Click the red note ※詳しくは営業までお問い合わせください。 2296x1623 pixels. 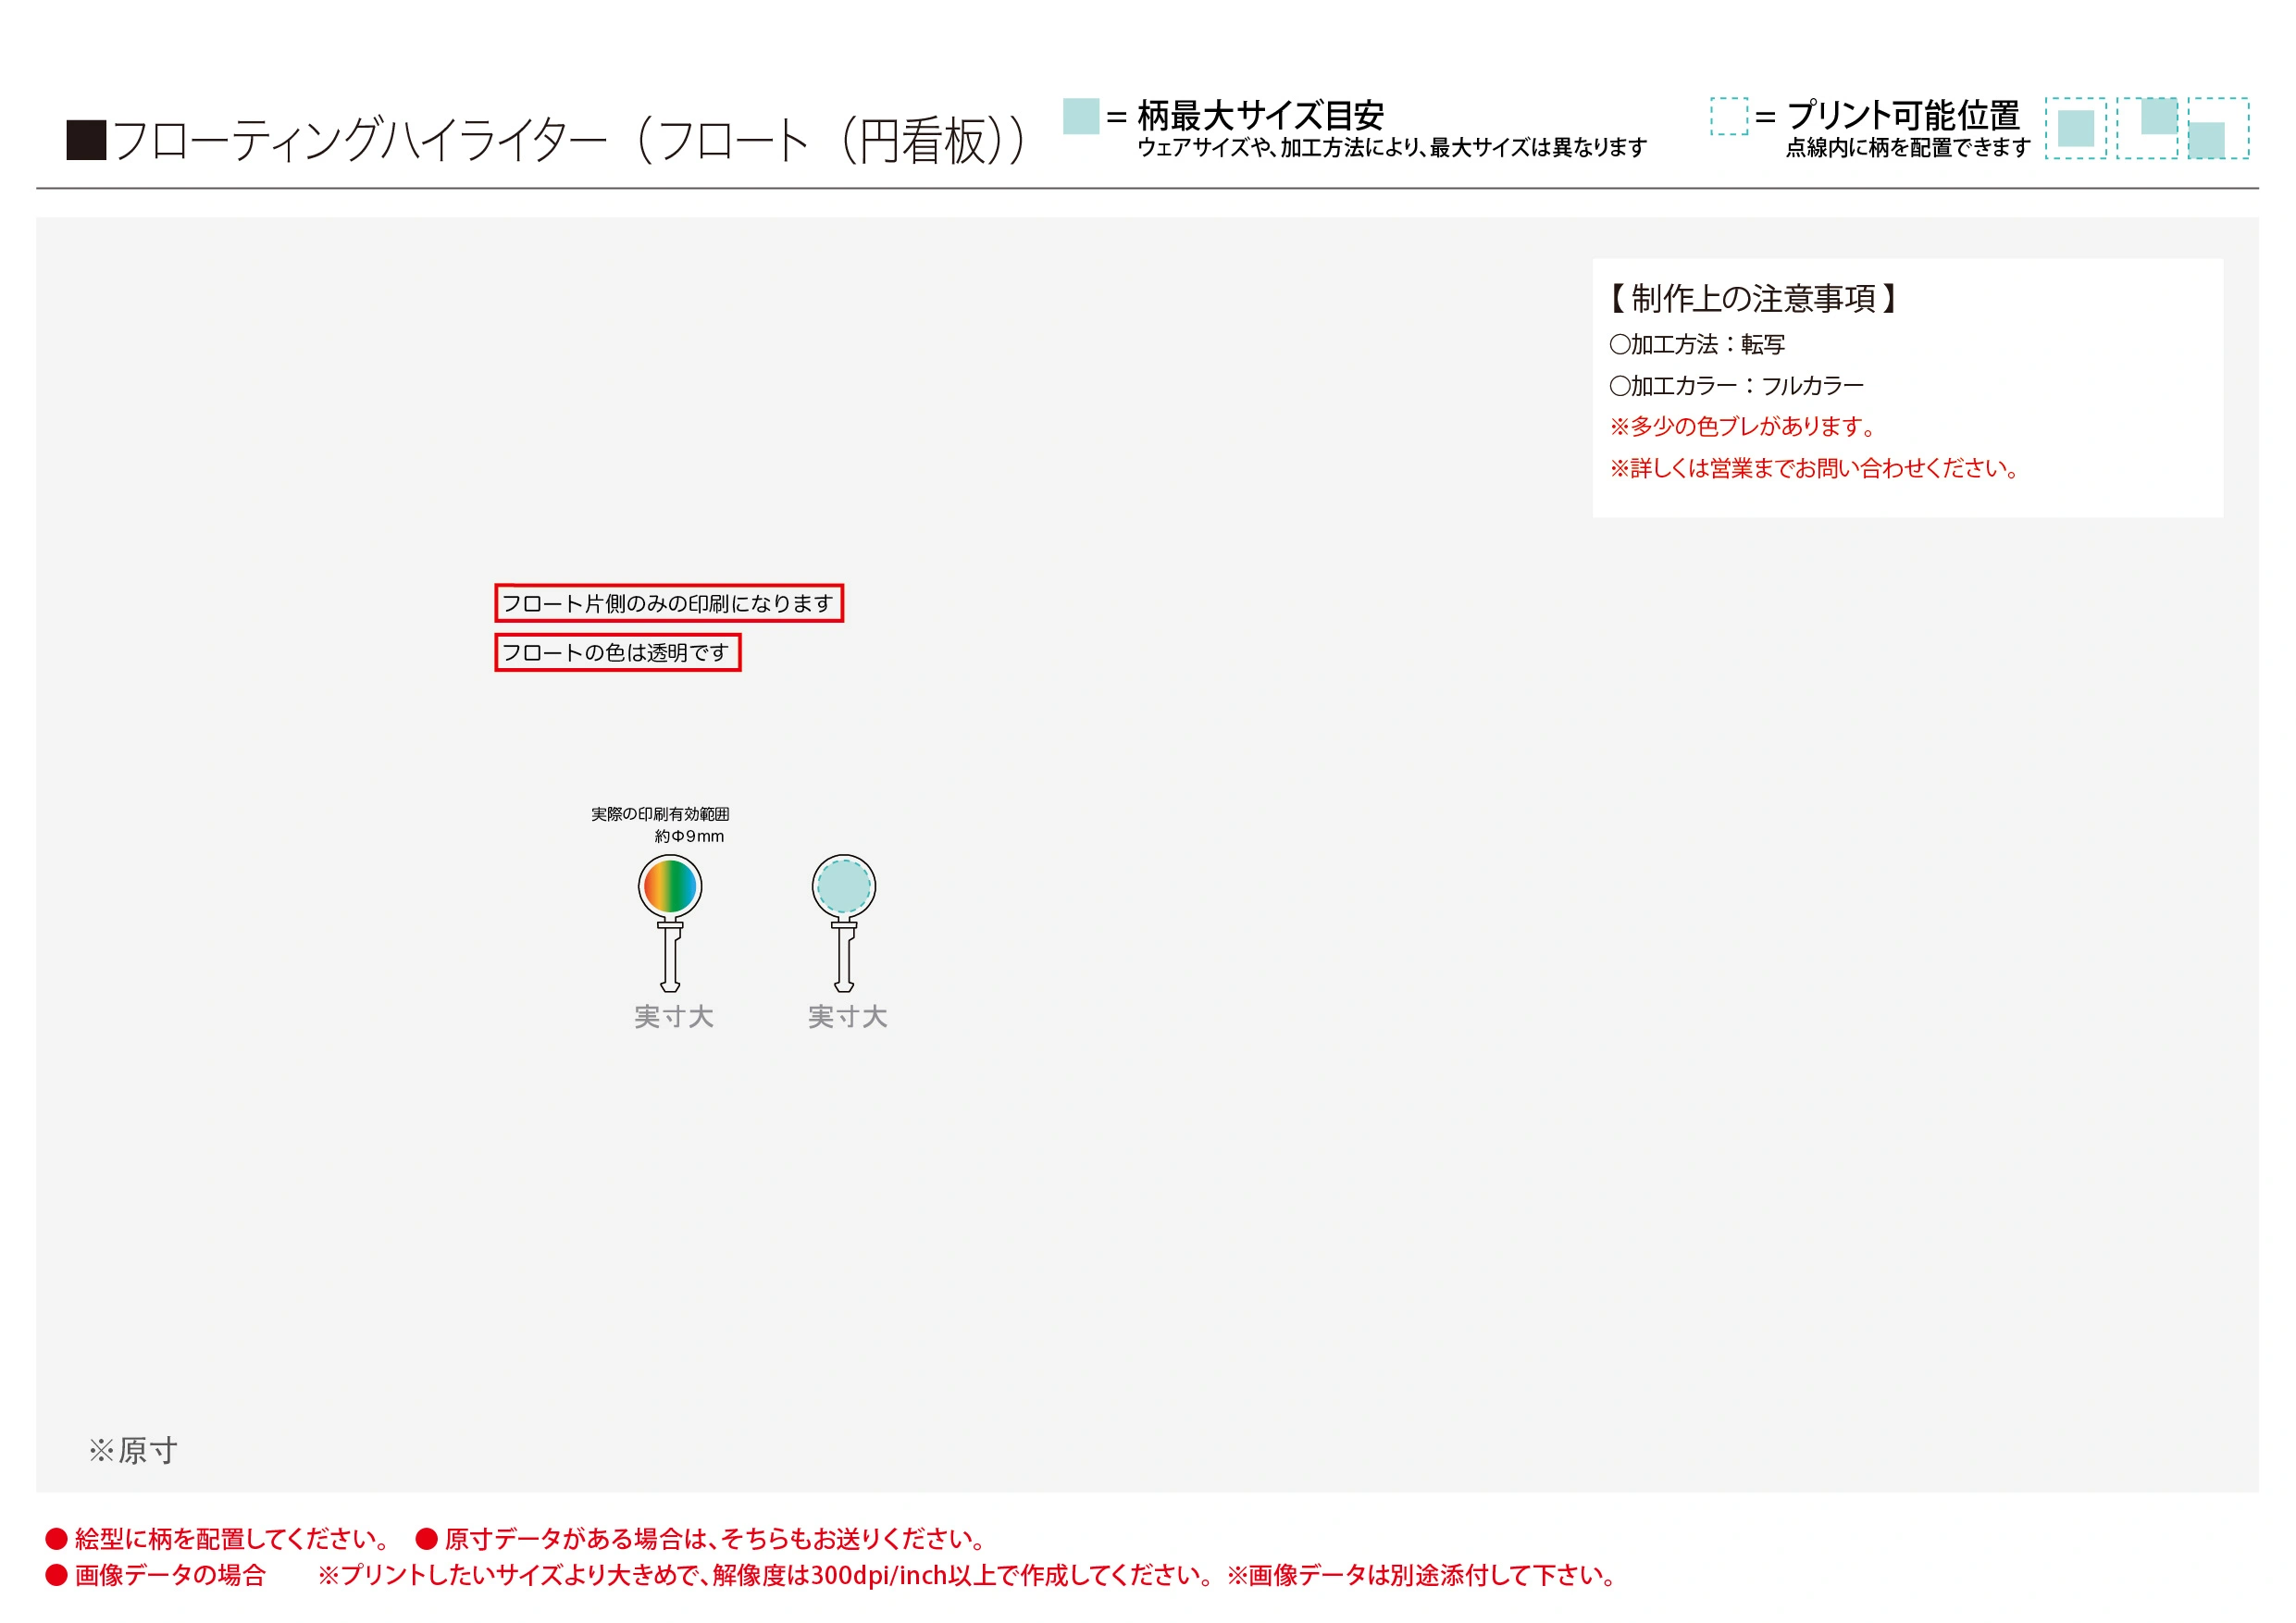(1816, 468)
